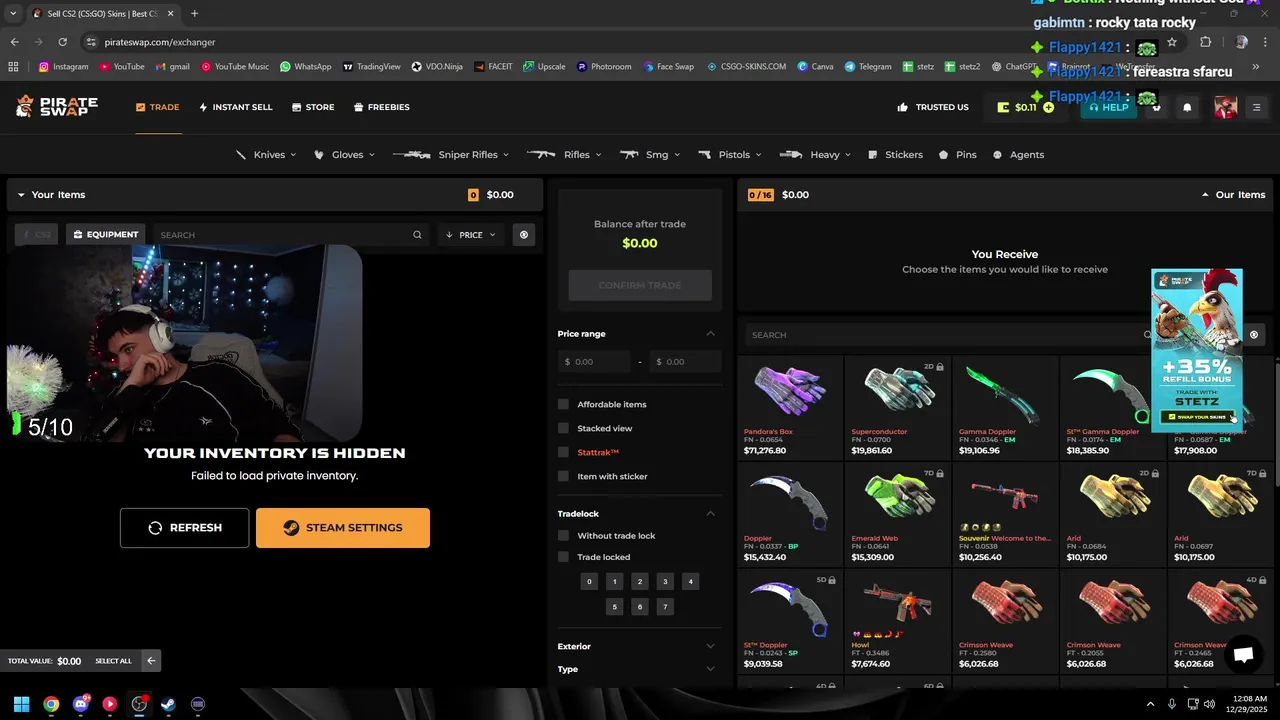Tick the Stattrak™ checkbox
The image size is (1280, 720).
click(563, 452)
